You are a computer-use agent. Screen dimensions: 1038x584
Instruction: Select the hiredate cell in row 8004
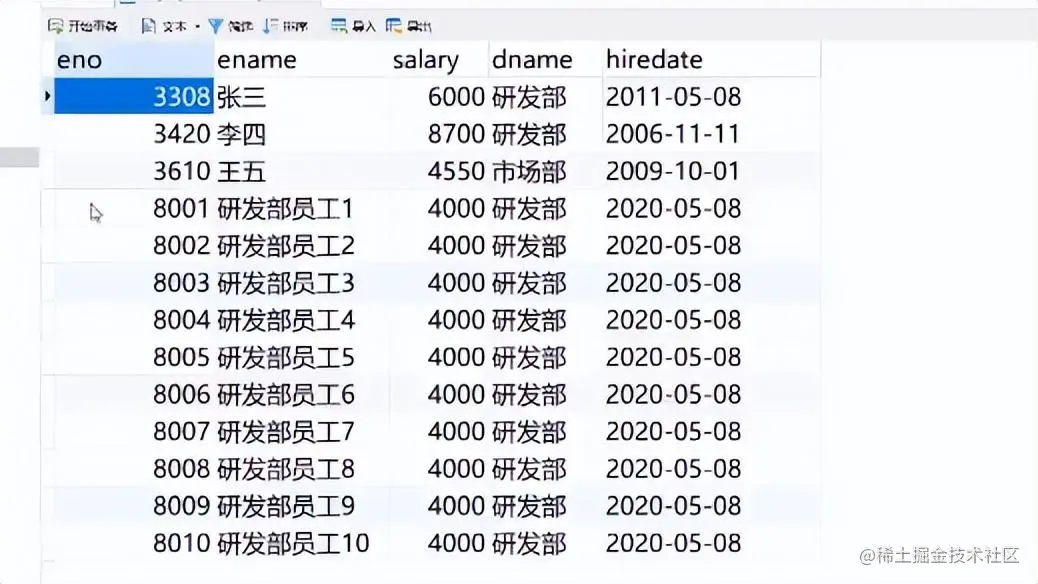tap(712, 320)
